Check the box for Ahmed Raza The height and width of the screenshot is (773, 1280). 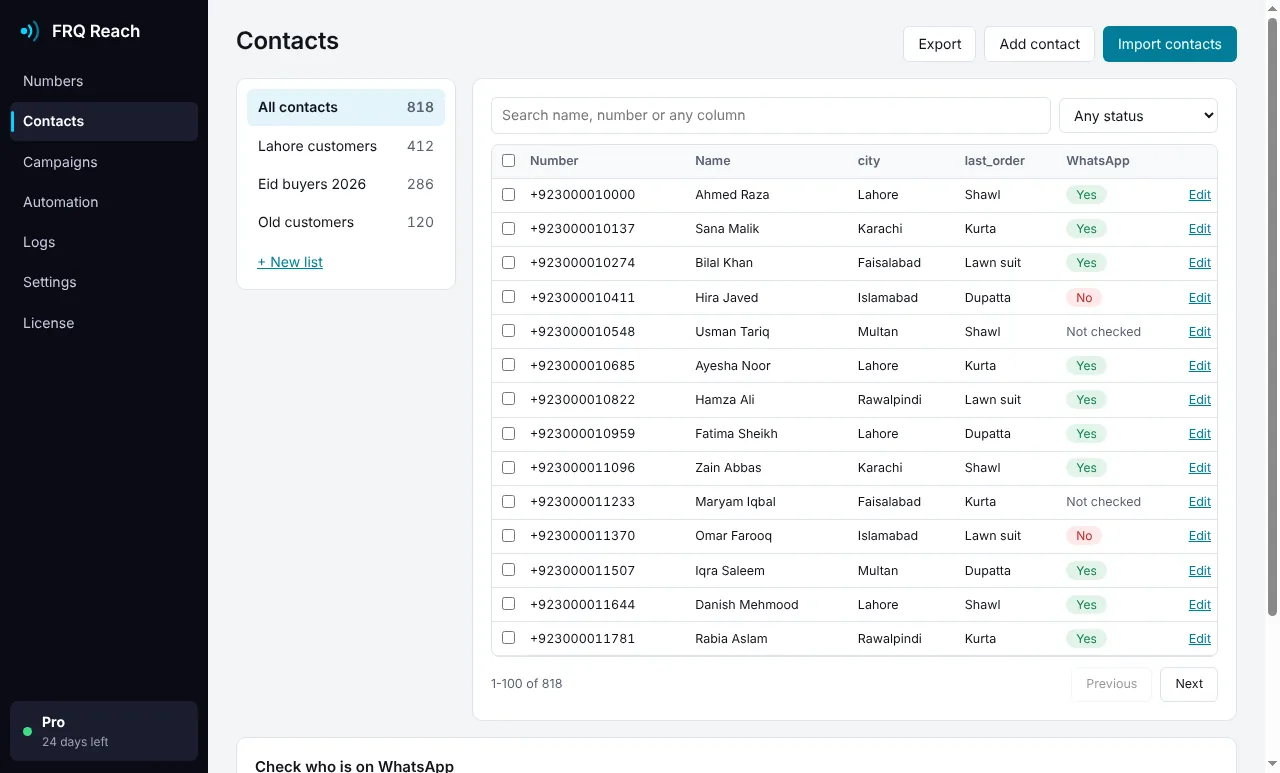click(x=508, y=194)
